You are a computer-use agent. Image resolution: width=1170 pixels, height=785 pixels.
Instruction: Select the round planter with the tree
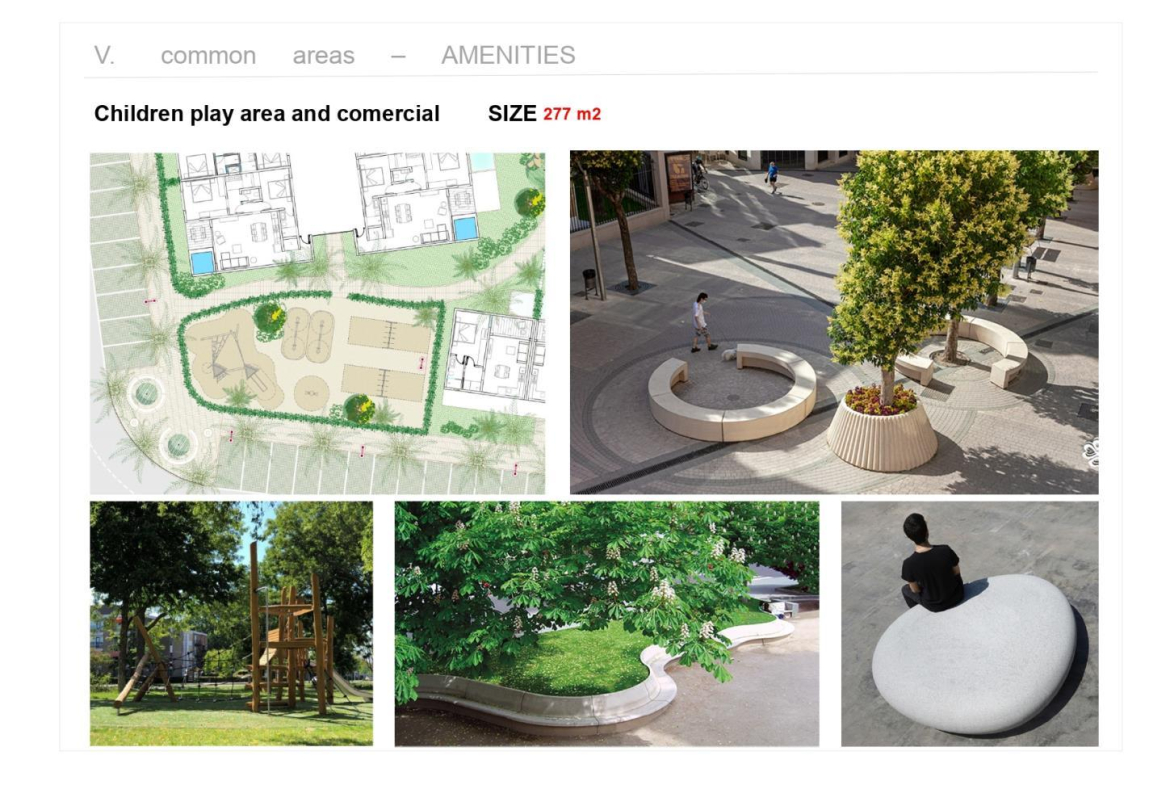tap(882, 431)
